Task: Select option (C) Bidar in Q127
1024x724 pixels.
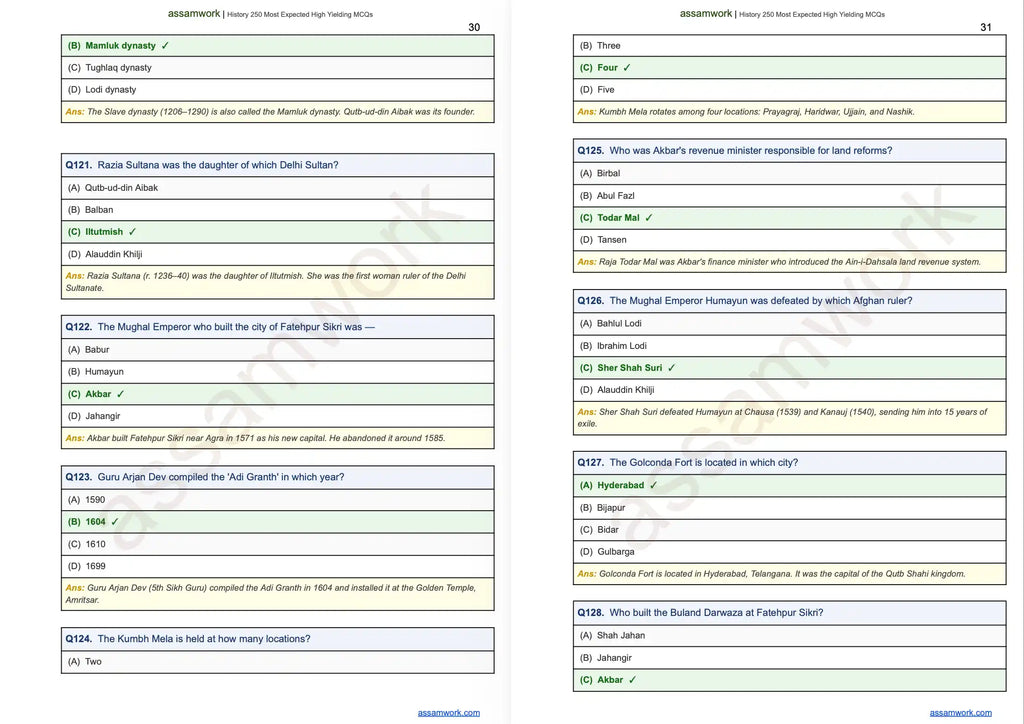Action: pyautogui.click(x=790, y=530)
